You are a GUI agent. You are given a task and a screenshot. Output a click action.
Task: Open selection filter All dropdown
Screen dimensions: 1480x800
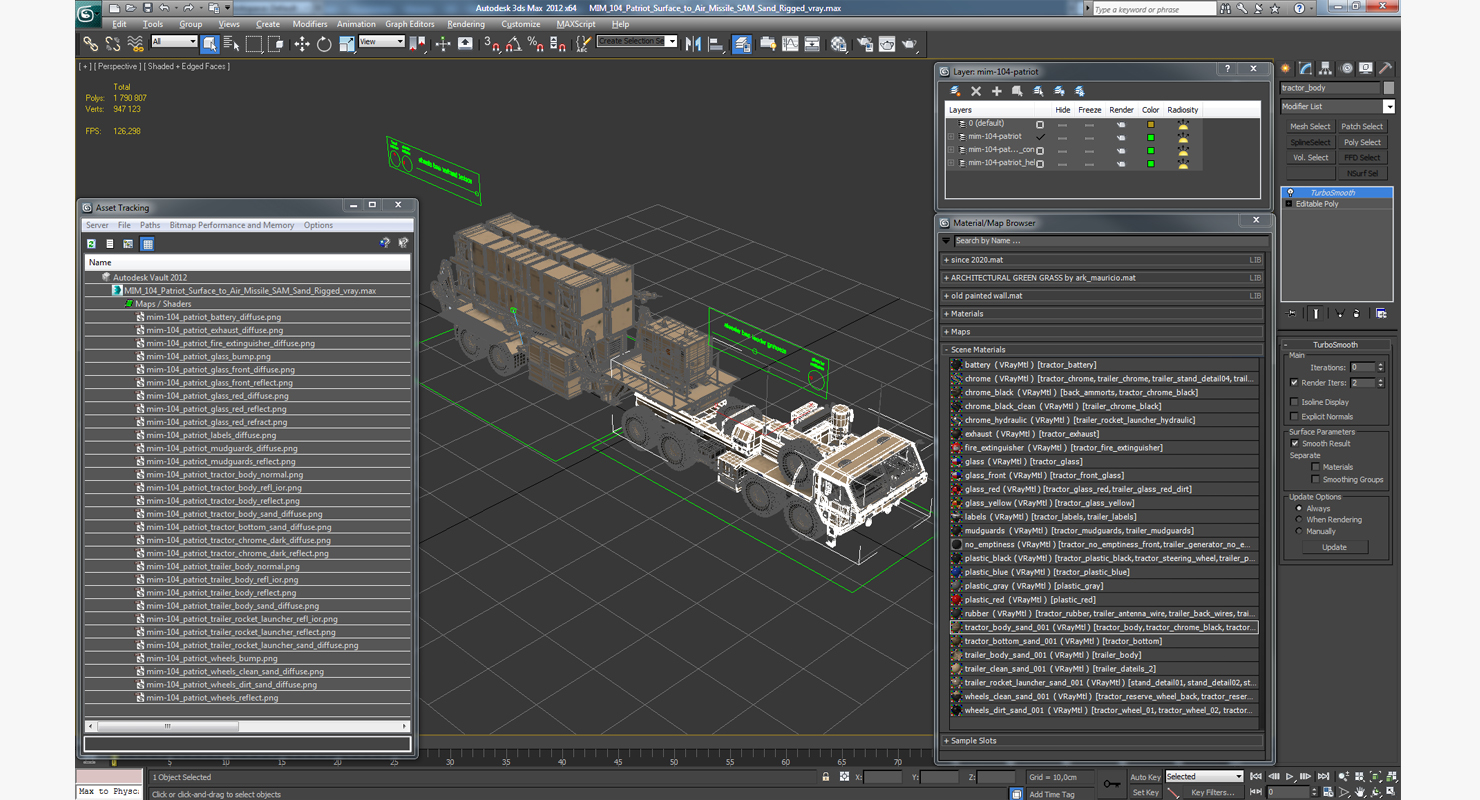[x=173, y=42]
